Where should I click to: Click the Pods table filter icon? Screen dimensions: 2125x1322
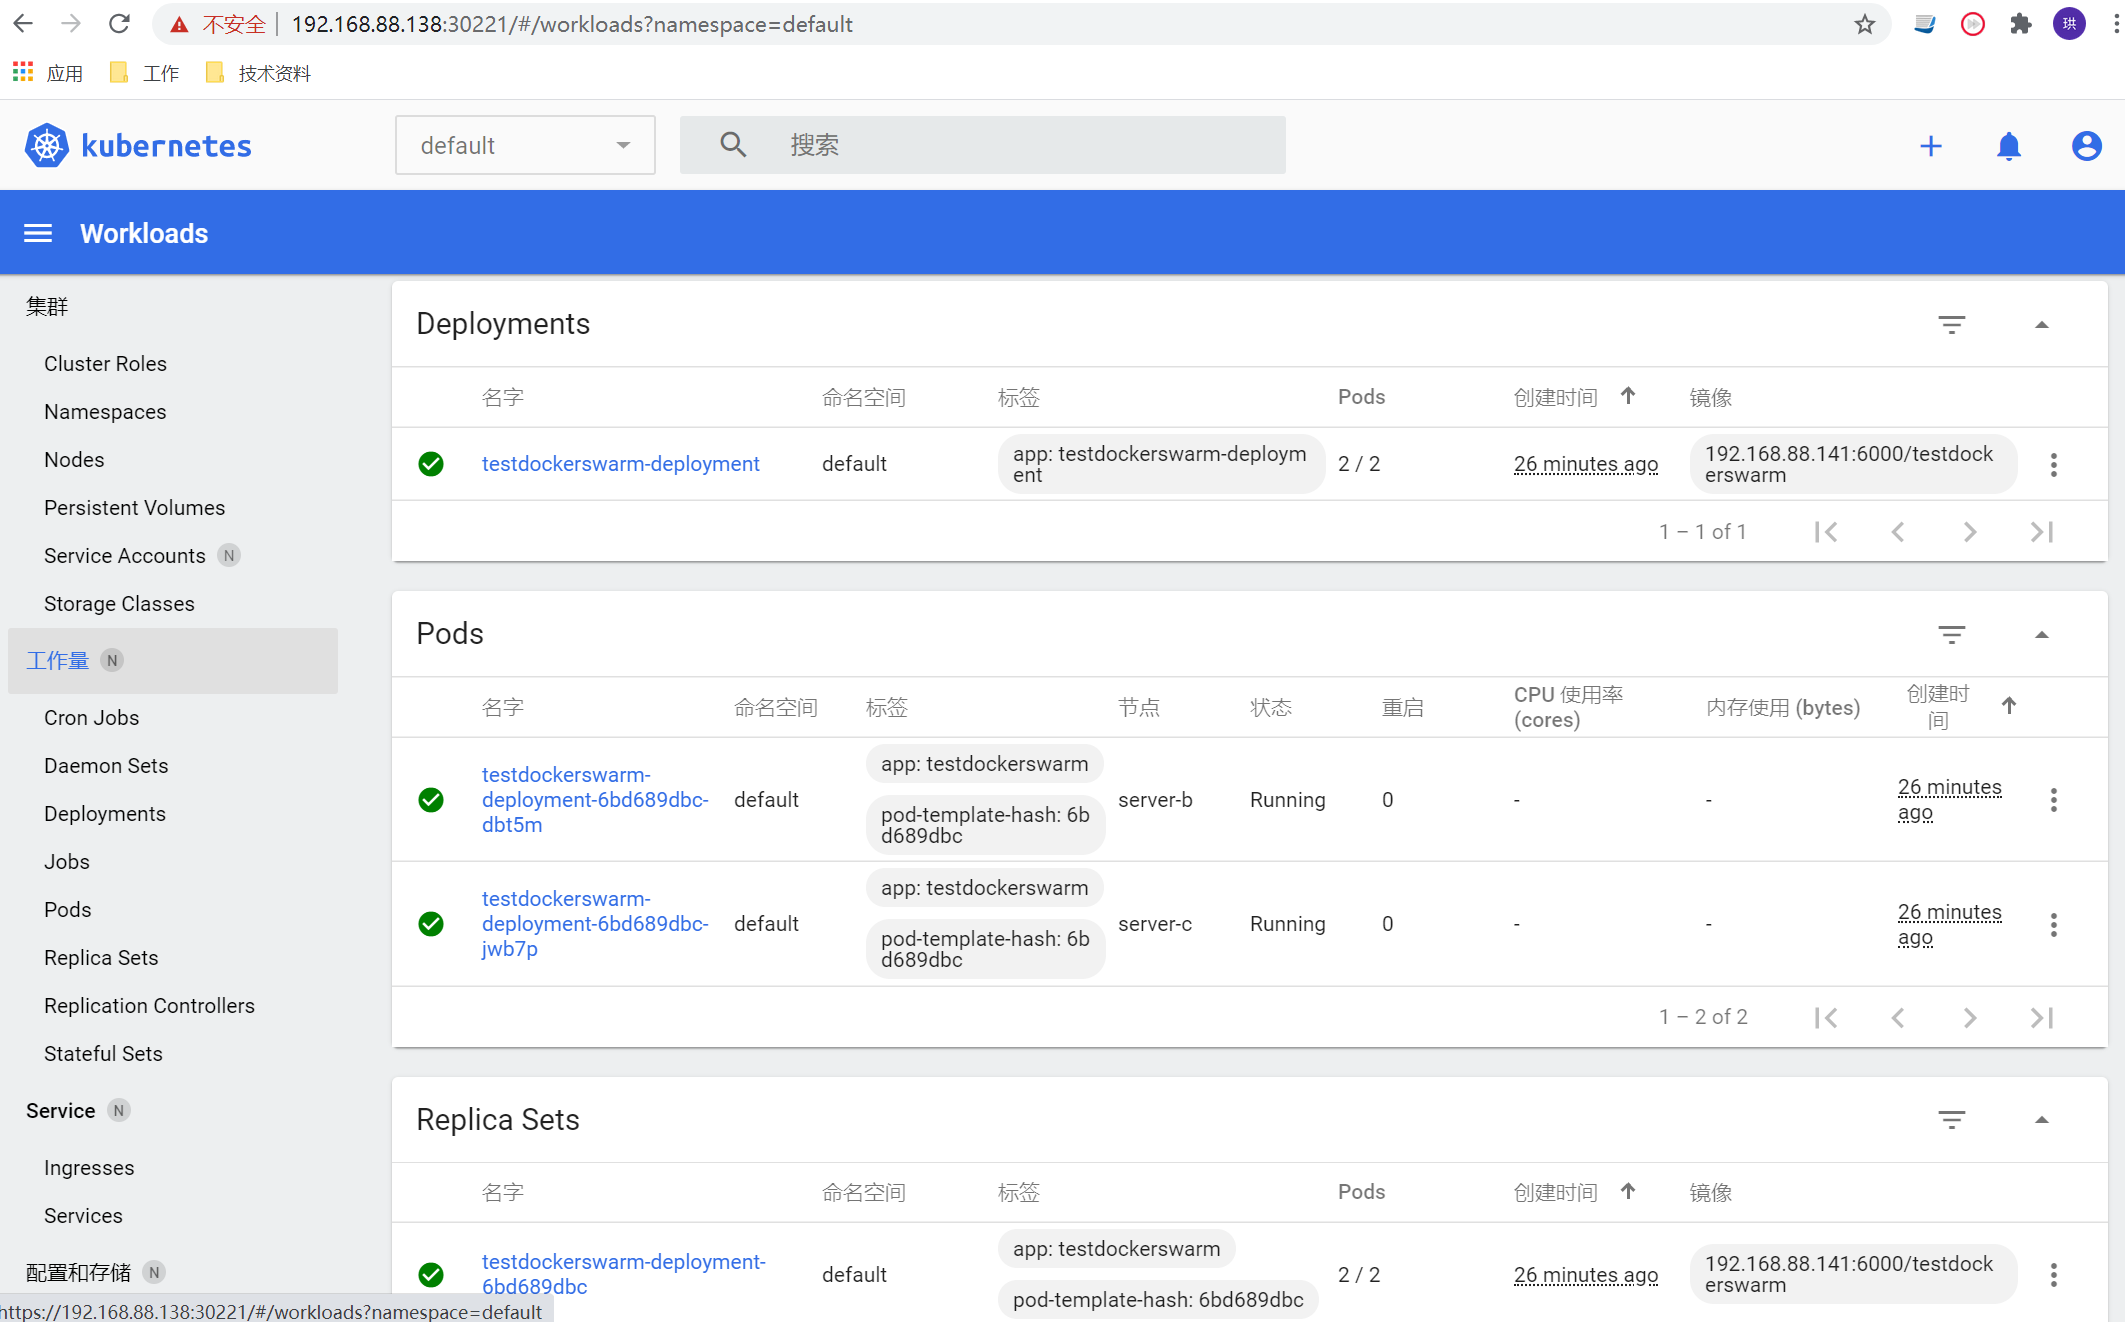point(1951,634)
